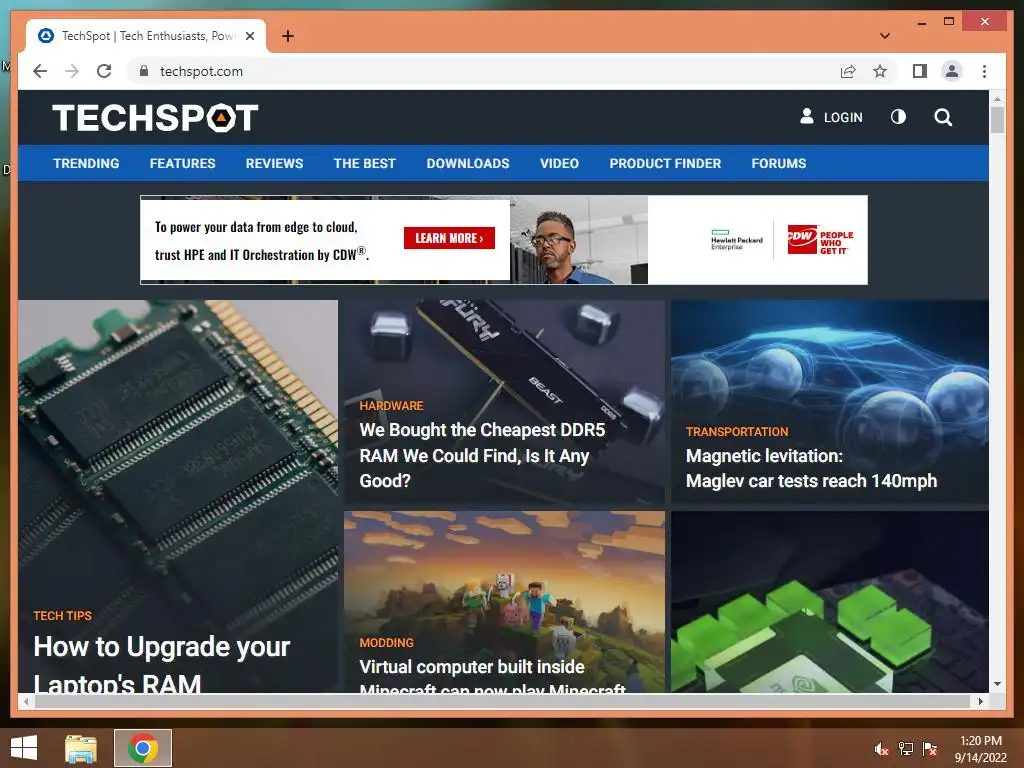Click the vertical scrollbar thumb
The image size is (1024, 768).
(x=997, y=120)
